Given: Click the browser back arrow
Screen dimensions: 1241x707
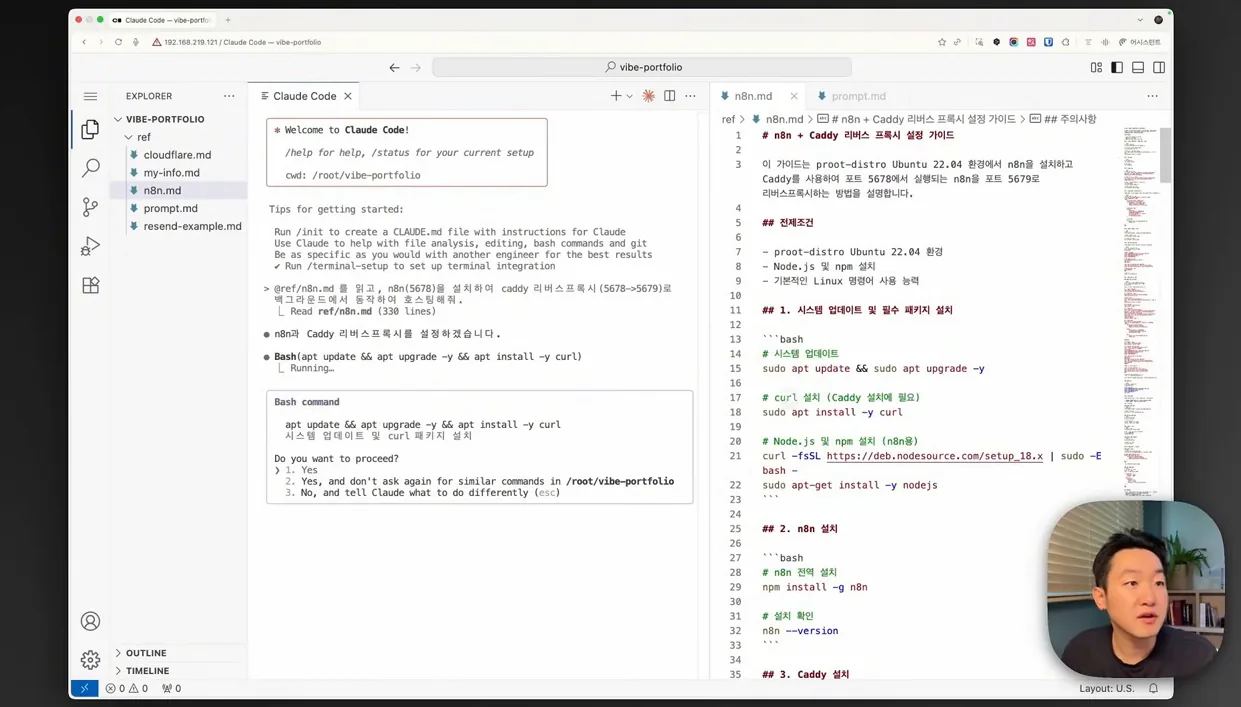Looking at the screenshot, I should click(84, 42).
